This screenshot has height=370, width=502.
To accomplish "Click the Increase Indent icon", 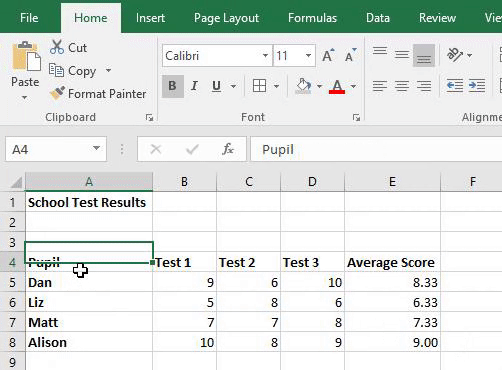I will [477, 86].
